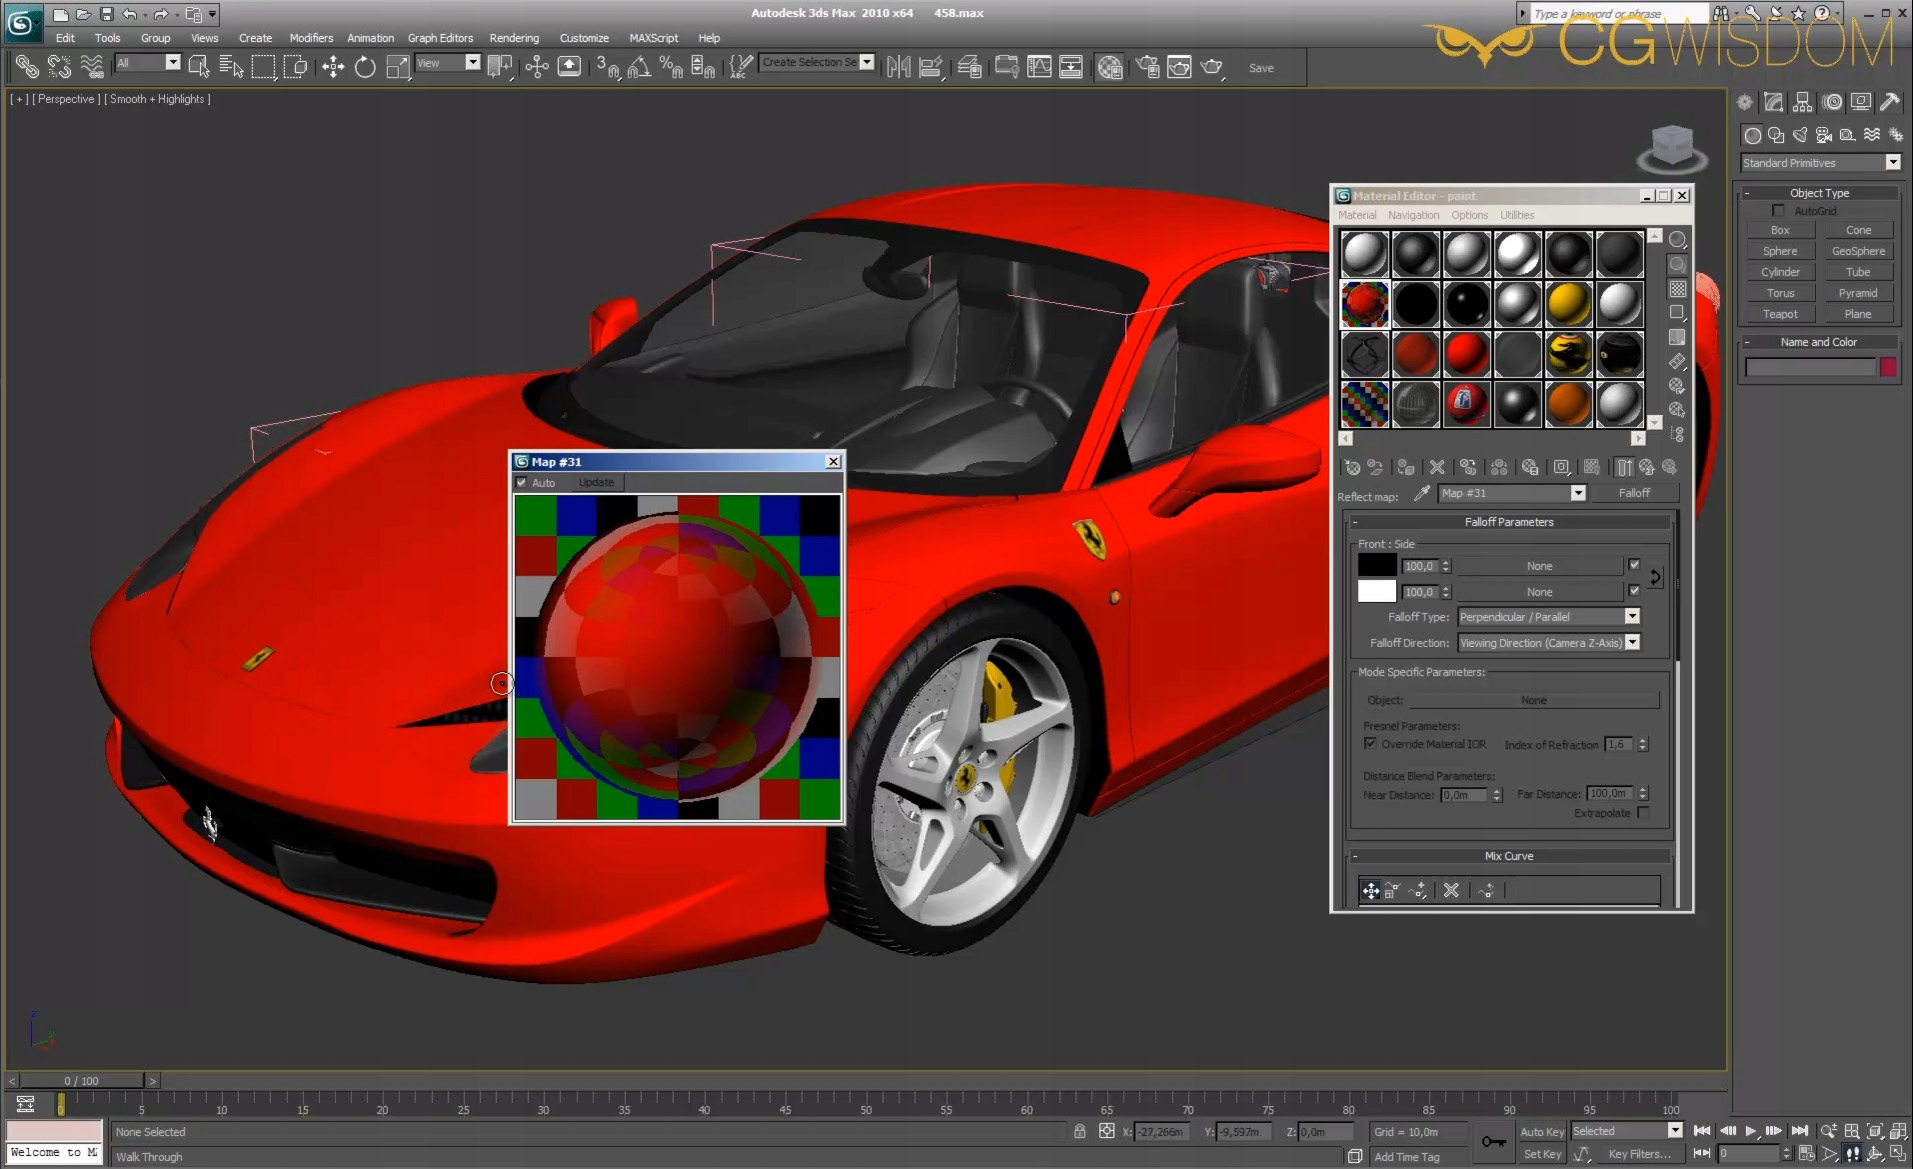Viewport: 1913px width, 1169px height.
Task: Open the Modifiers menu
Action: pyautogui.click(x=311, y=38)
